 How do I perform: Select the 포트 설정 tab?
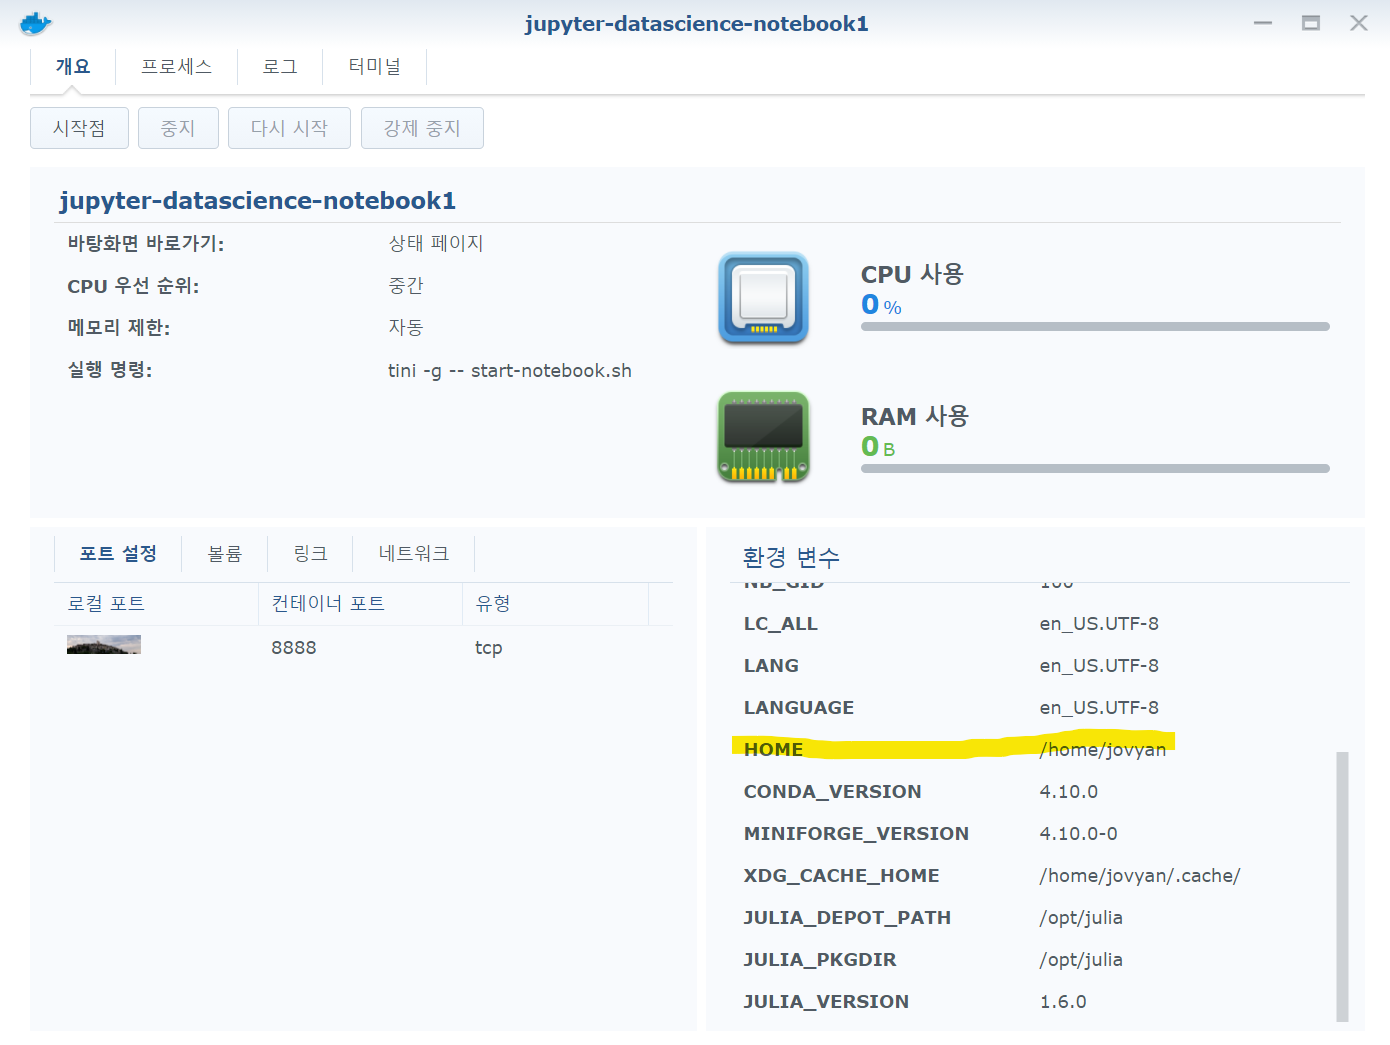coord(118,553)
